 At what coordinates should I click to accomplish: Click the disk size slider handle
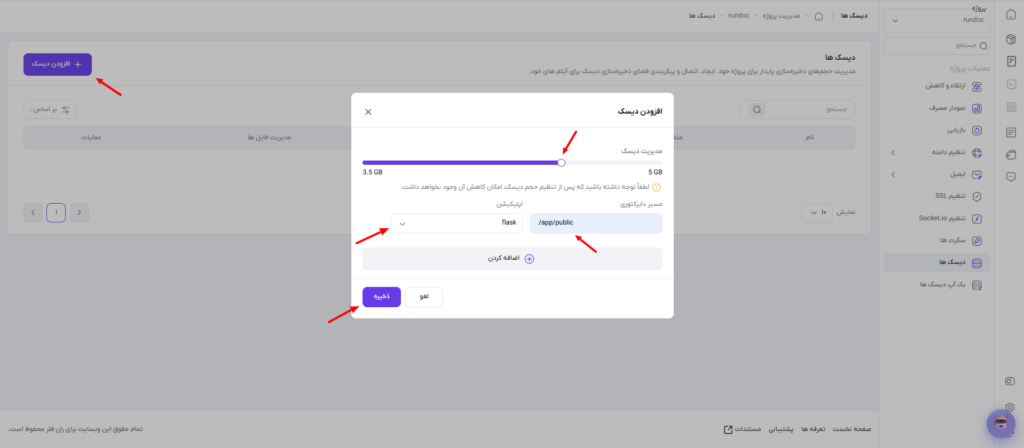pyautogui.click(x=561, y=163)
